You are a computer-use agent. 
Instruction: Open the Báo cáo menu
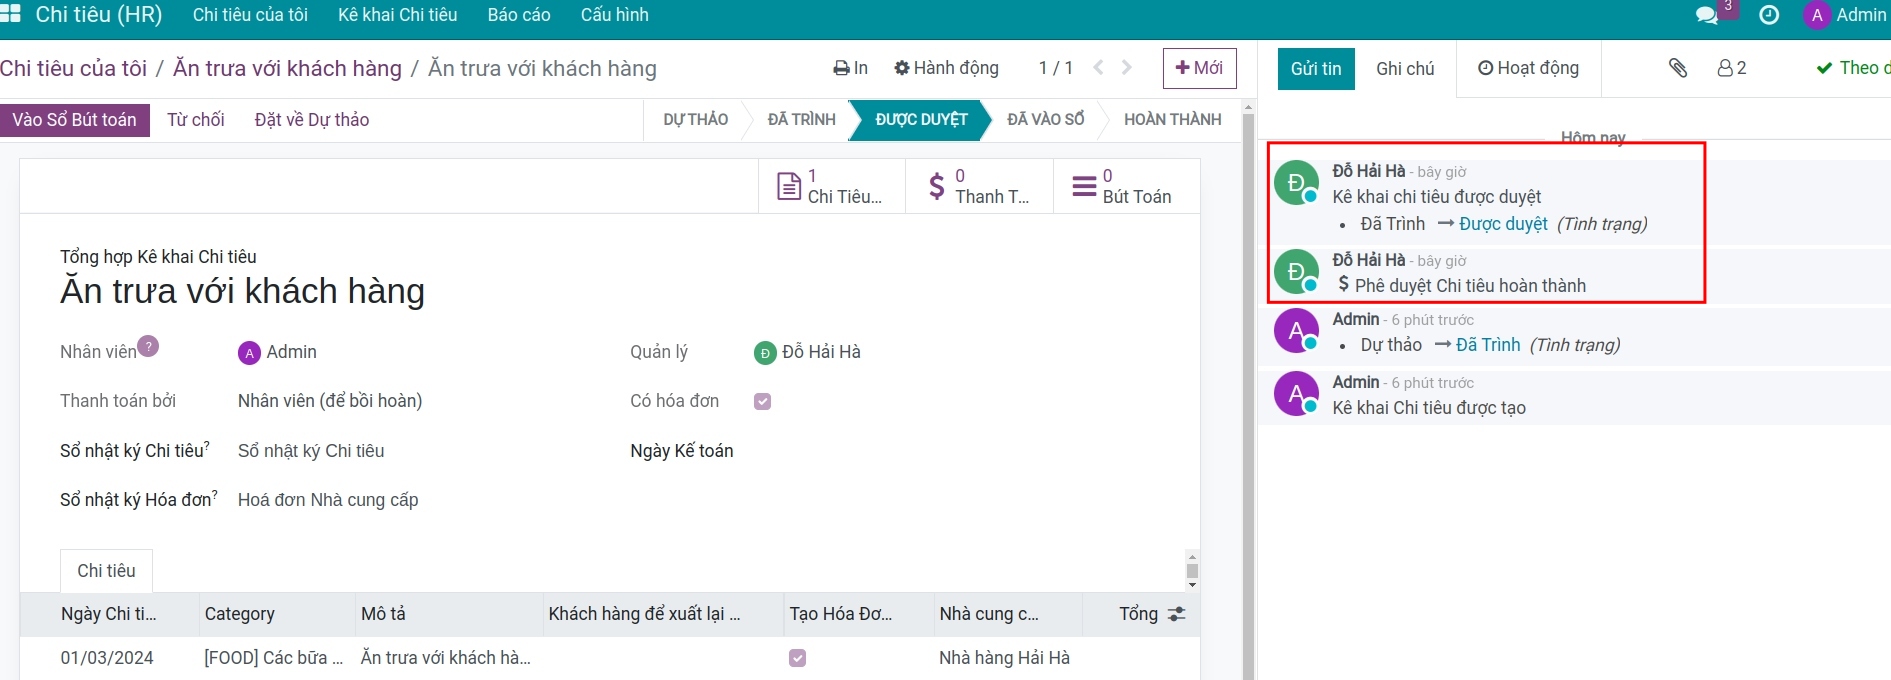(x=519, y=15)
